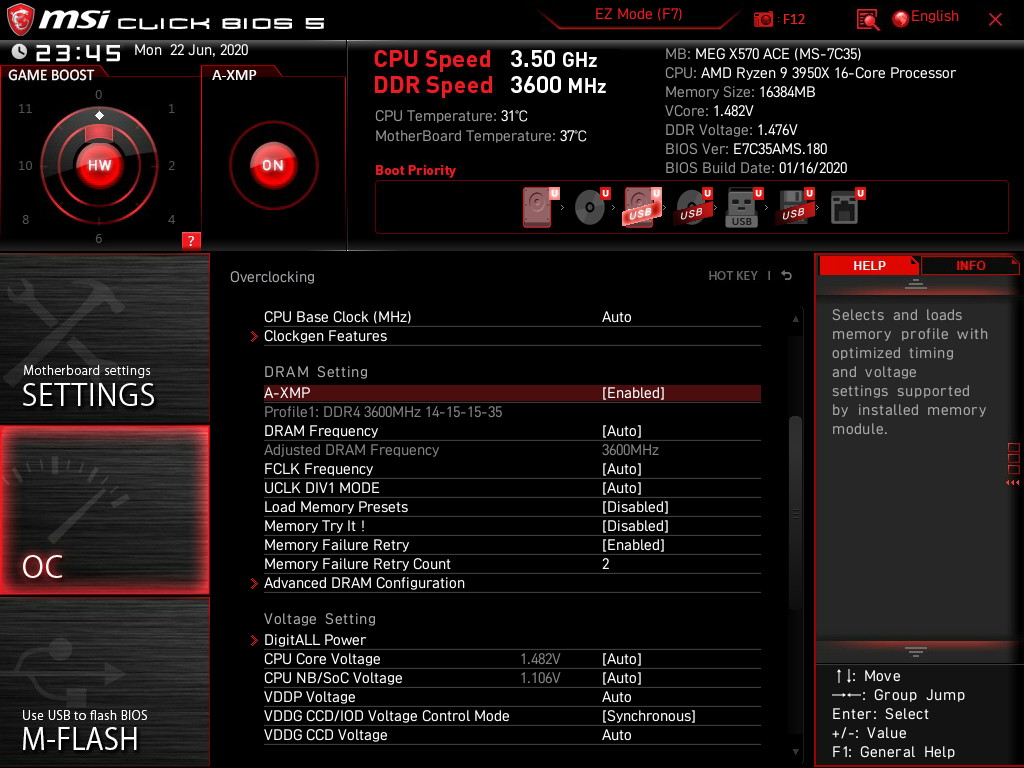1024x768 pixels.
Task: Select the network boot device icon
Action: (846, 207)
